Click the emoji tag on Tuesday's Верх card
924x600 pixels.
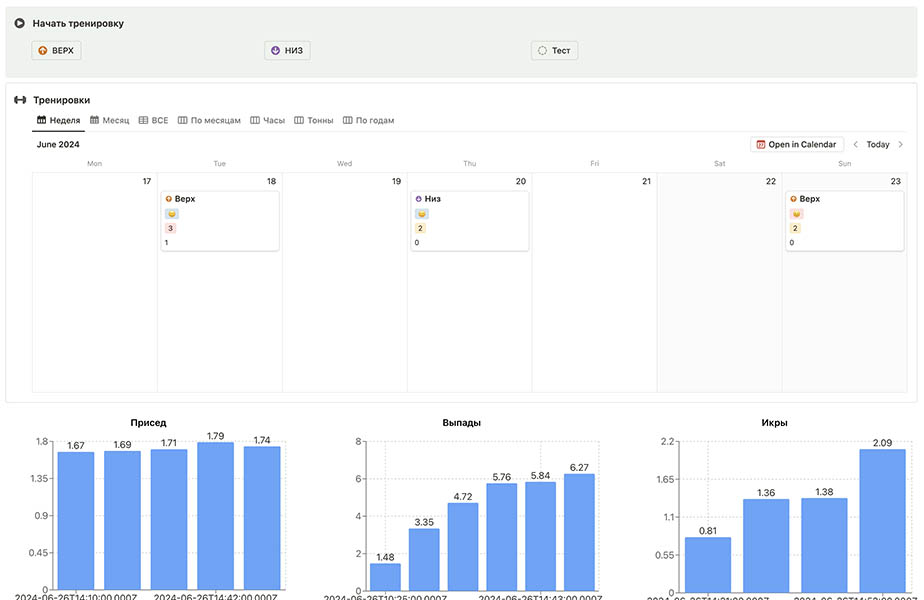171,214
